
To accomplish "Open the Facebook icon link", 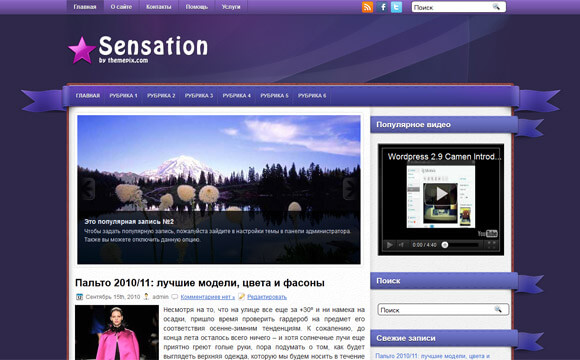I will (x=382, y=7).
